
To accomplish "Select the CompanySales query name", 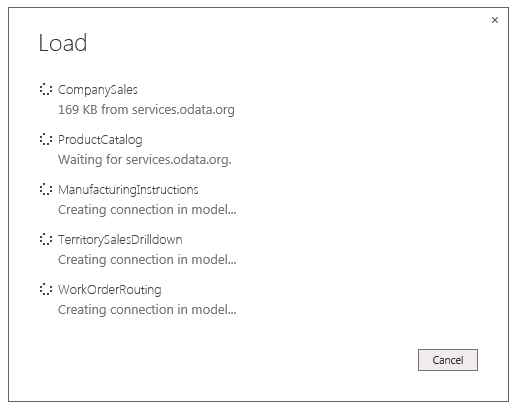I will pos(98,90).
